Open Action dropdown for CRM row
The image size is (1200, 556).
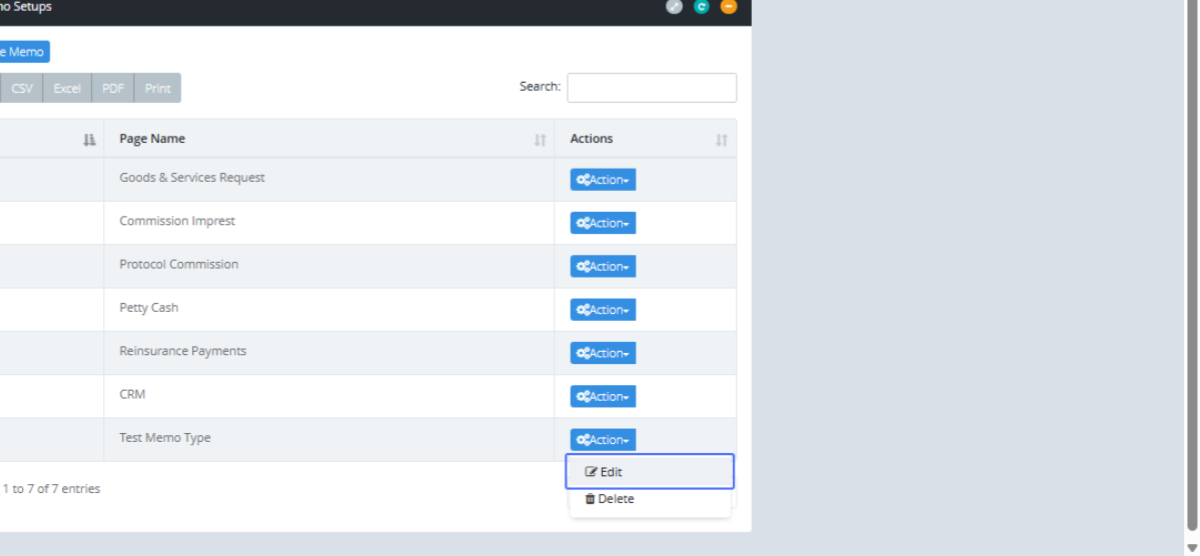pyautogui.click(x=603, y=397)
